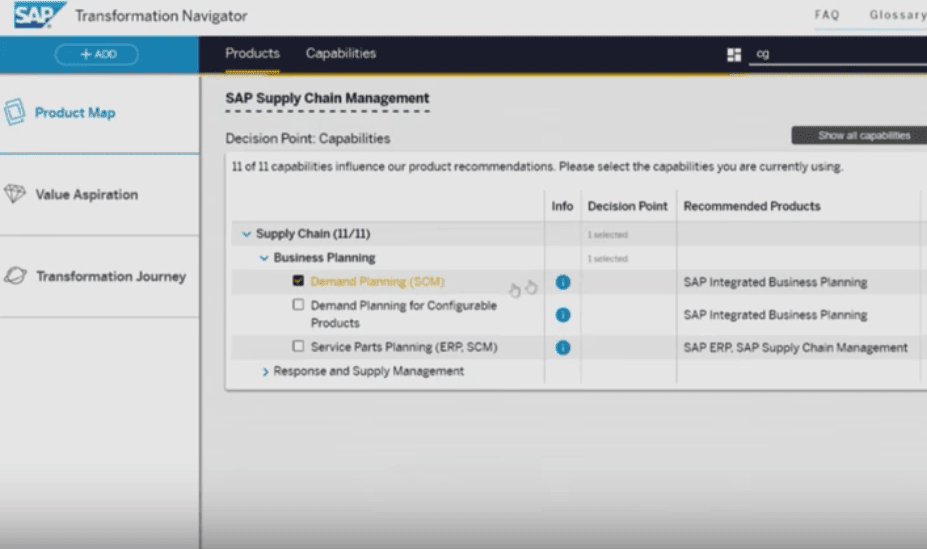Click SAP Integrated Business Planning in Demand Planning (SCM) row
The image size is (927, 549).
click(x=775, y=282)
